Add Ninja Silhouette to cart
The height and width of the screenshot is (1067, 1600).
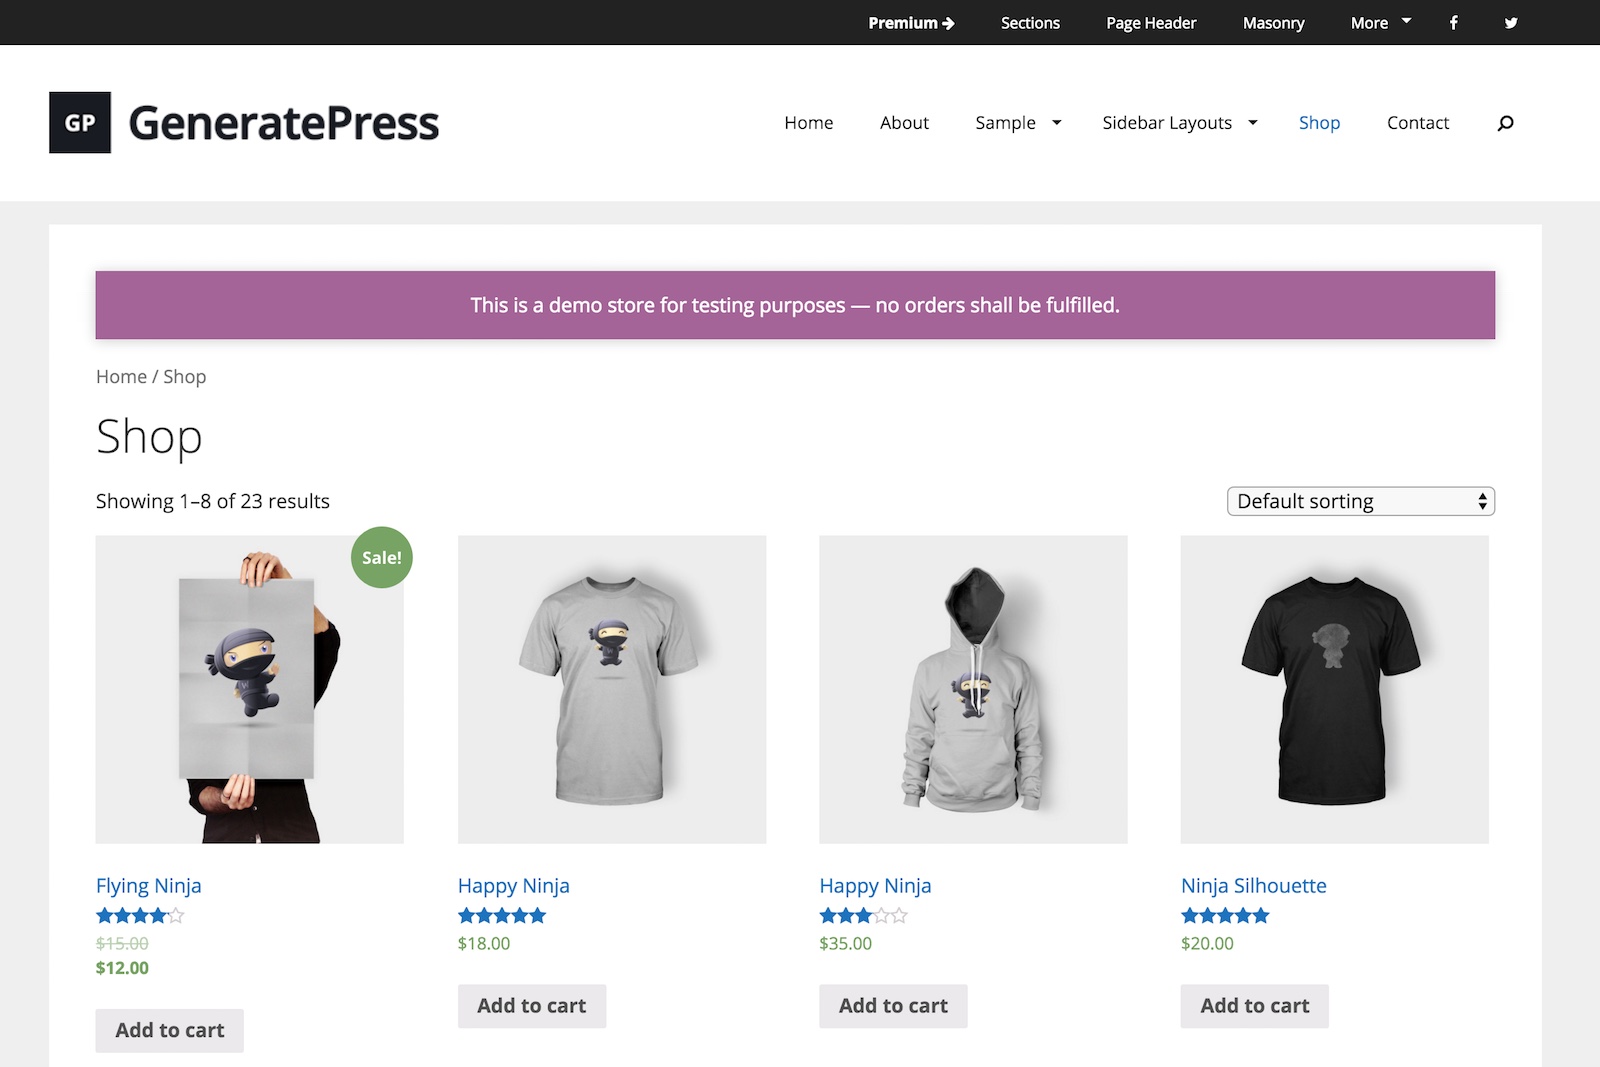(x=1254, y=1006)
